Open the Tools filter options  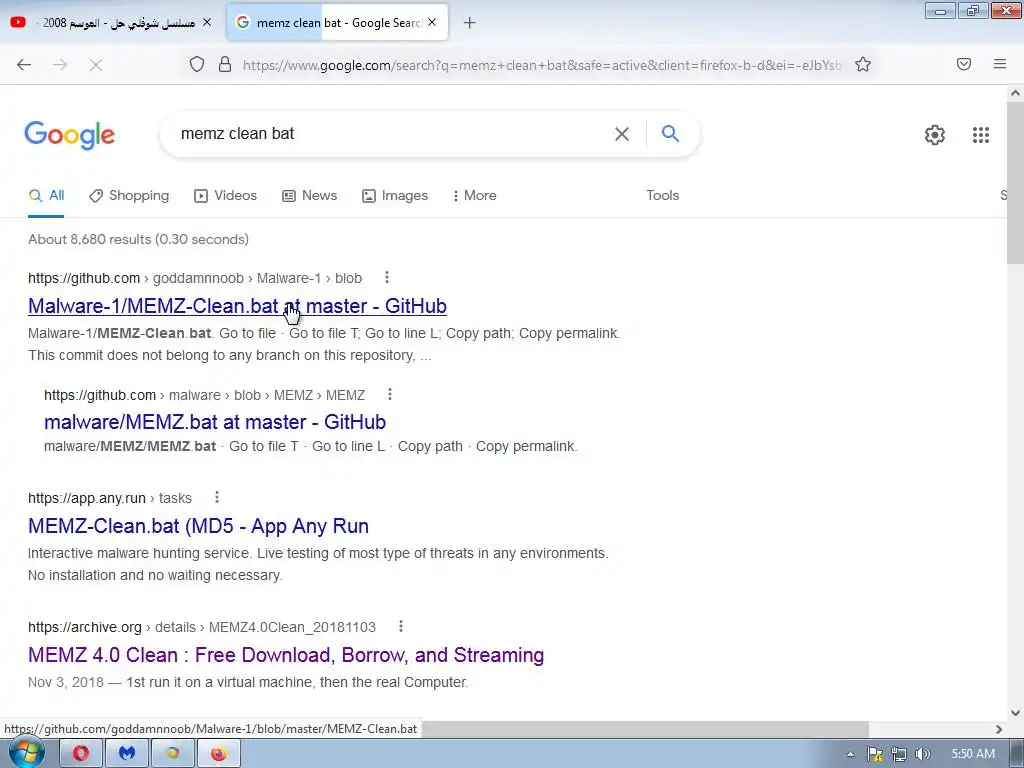(662, 195)
